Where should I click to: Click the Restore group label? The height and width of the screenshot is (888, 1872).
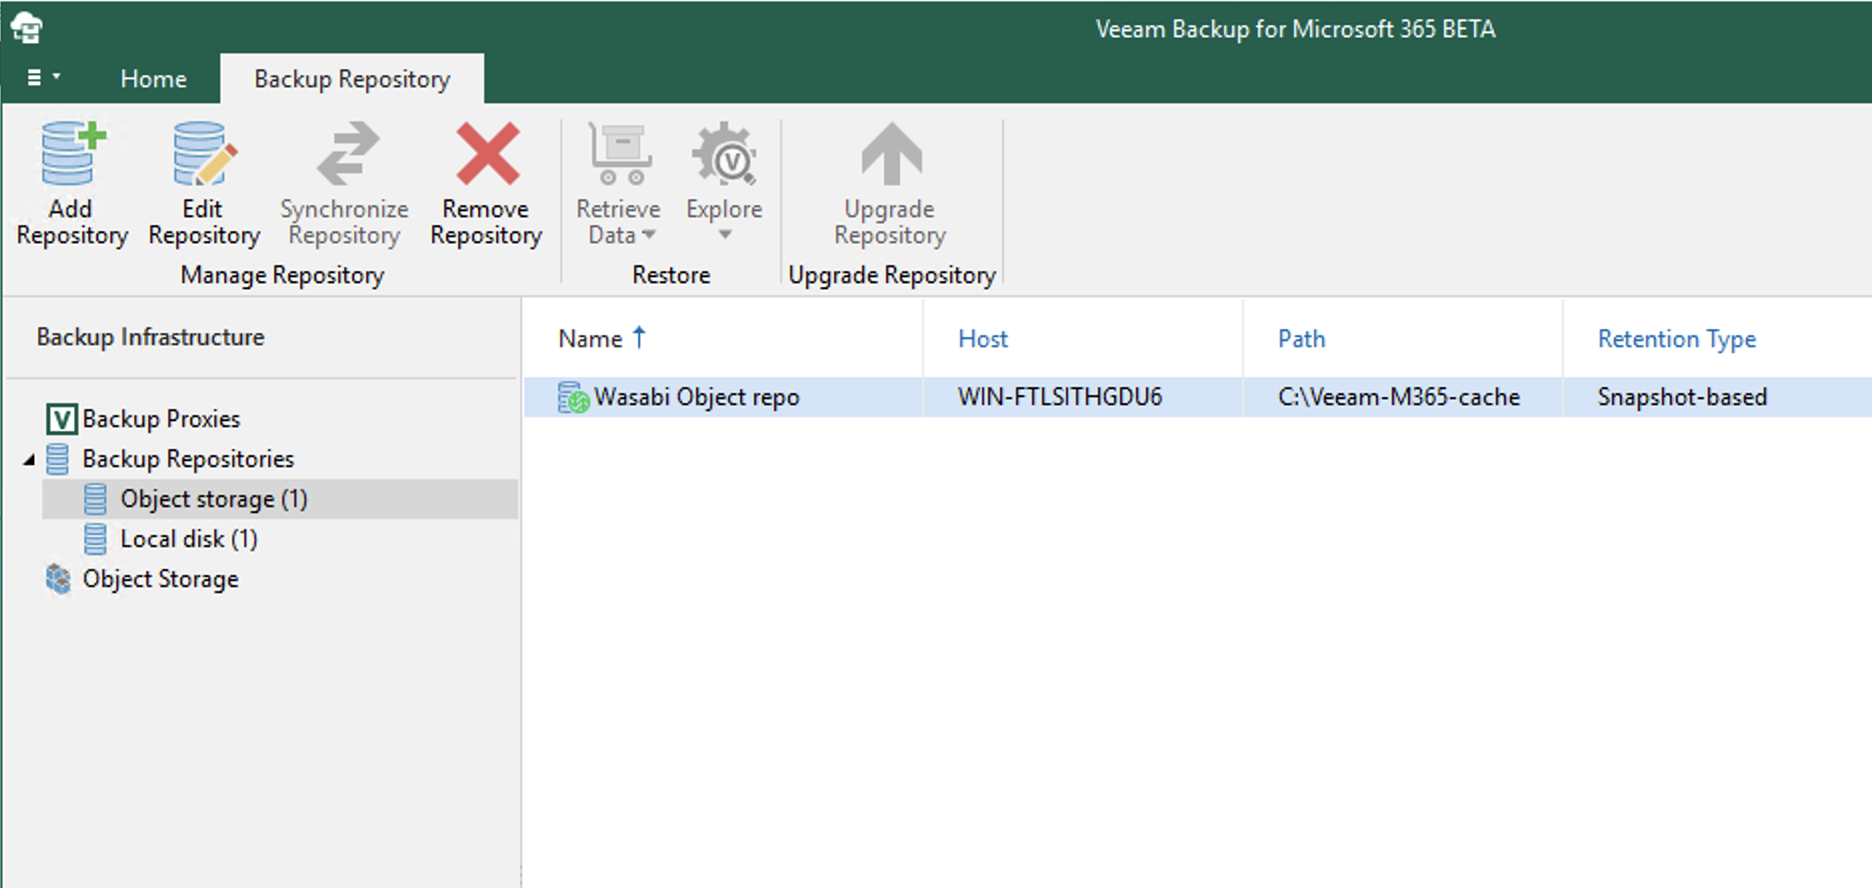tap(671, 275)
